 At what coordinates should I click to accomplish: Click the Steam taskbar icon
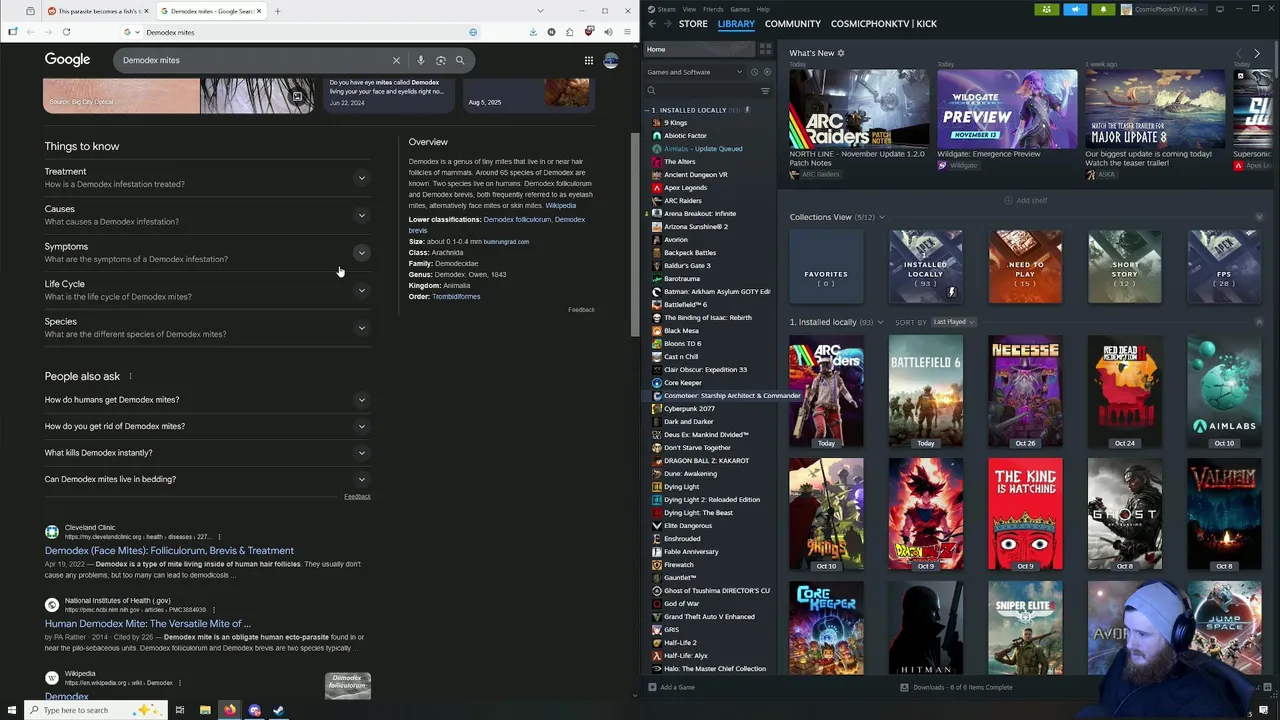[x=279, y=710]
